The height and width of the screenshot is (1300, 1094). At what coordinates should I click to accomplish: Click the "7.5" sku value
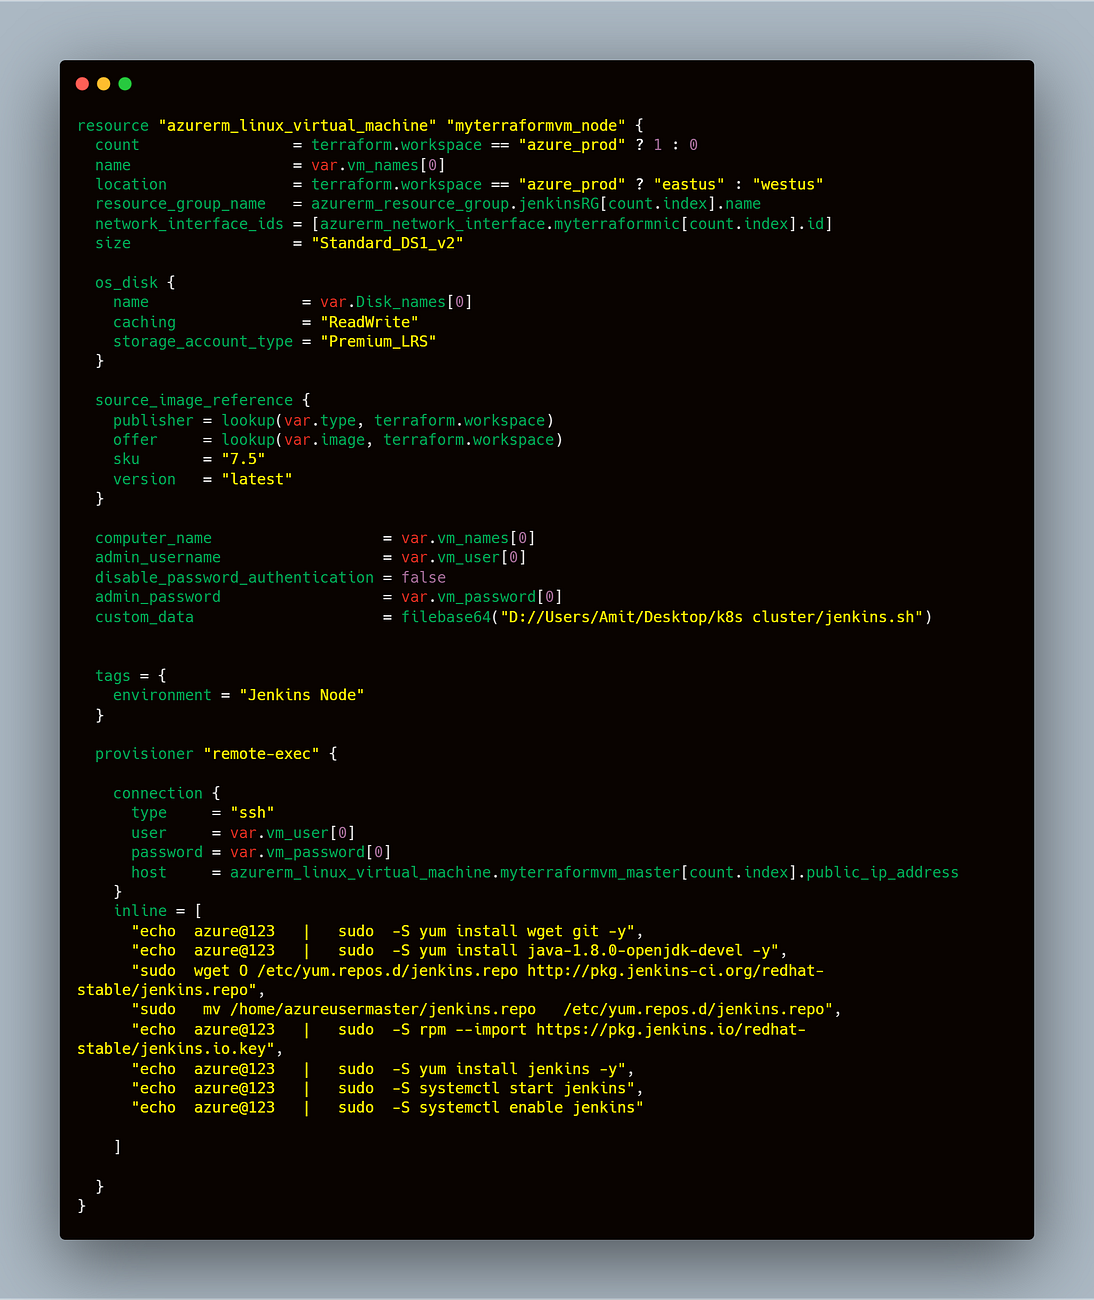[x=243, y=460]
